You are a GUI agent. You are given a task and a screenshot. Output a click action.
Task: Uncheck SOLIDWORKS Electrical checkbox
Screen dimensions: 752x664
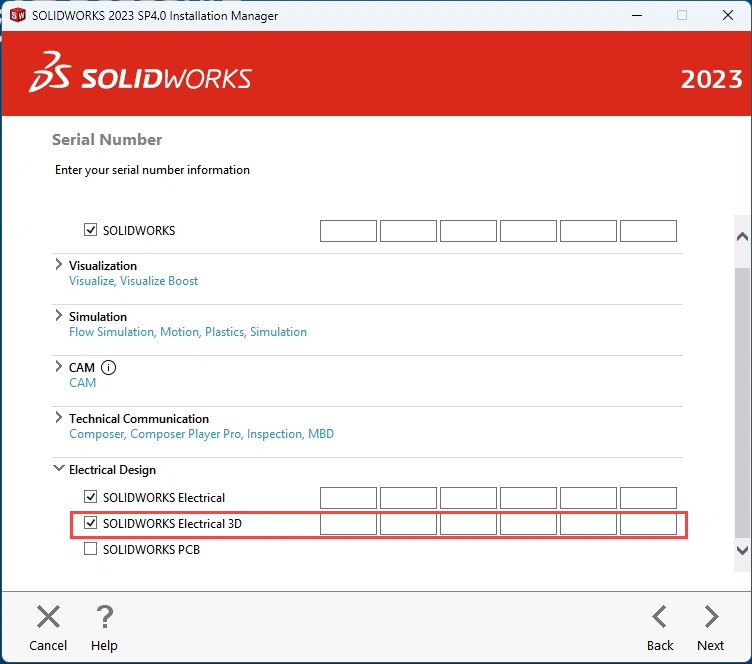(90, 497)
